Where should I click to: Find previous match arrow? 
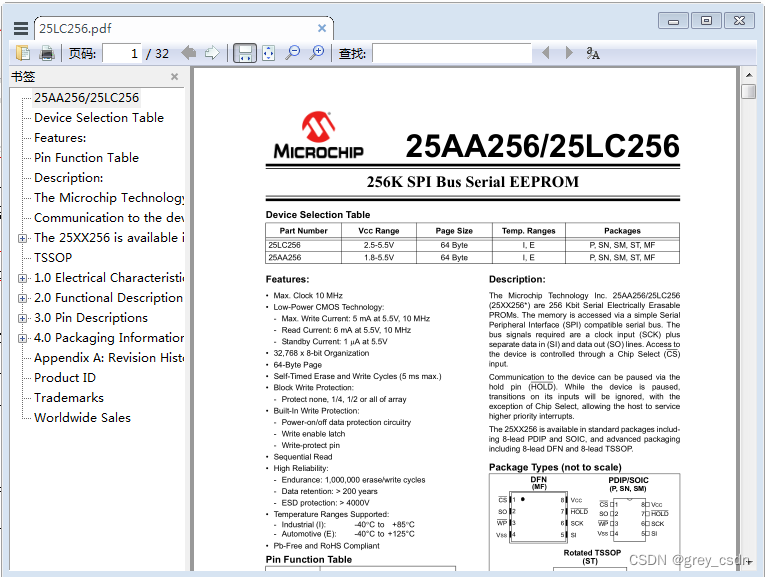pos(546,53)
